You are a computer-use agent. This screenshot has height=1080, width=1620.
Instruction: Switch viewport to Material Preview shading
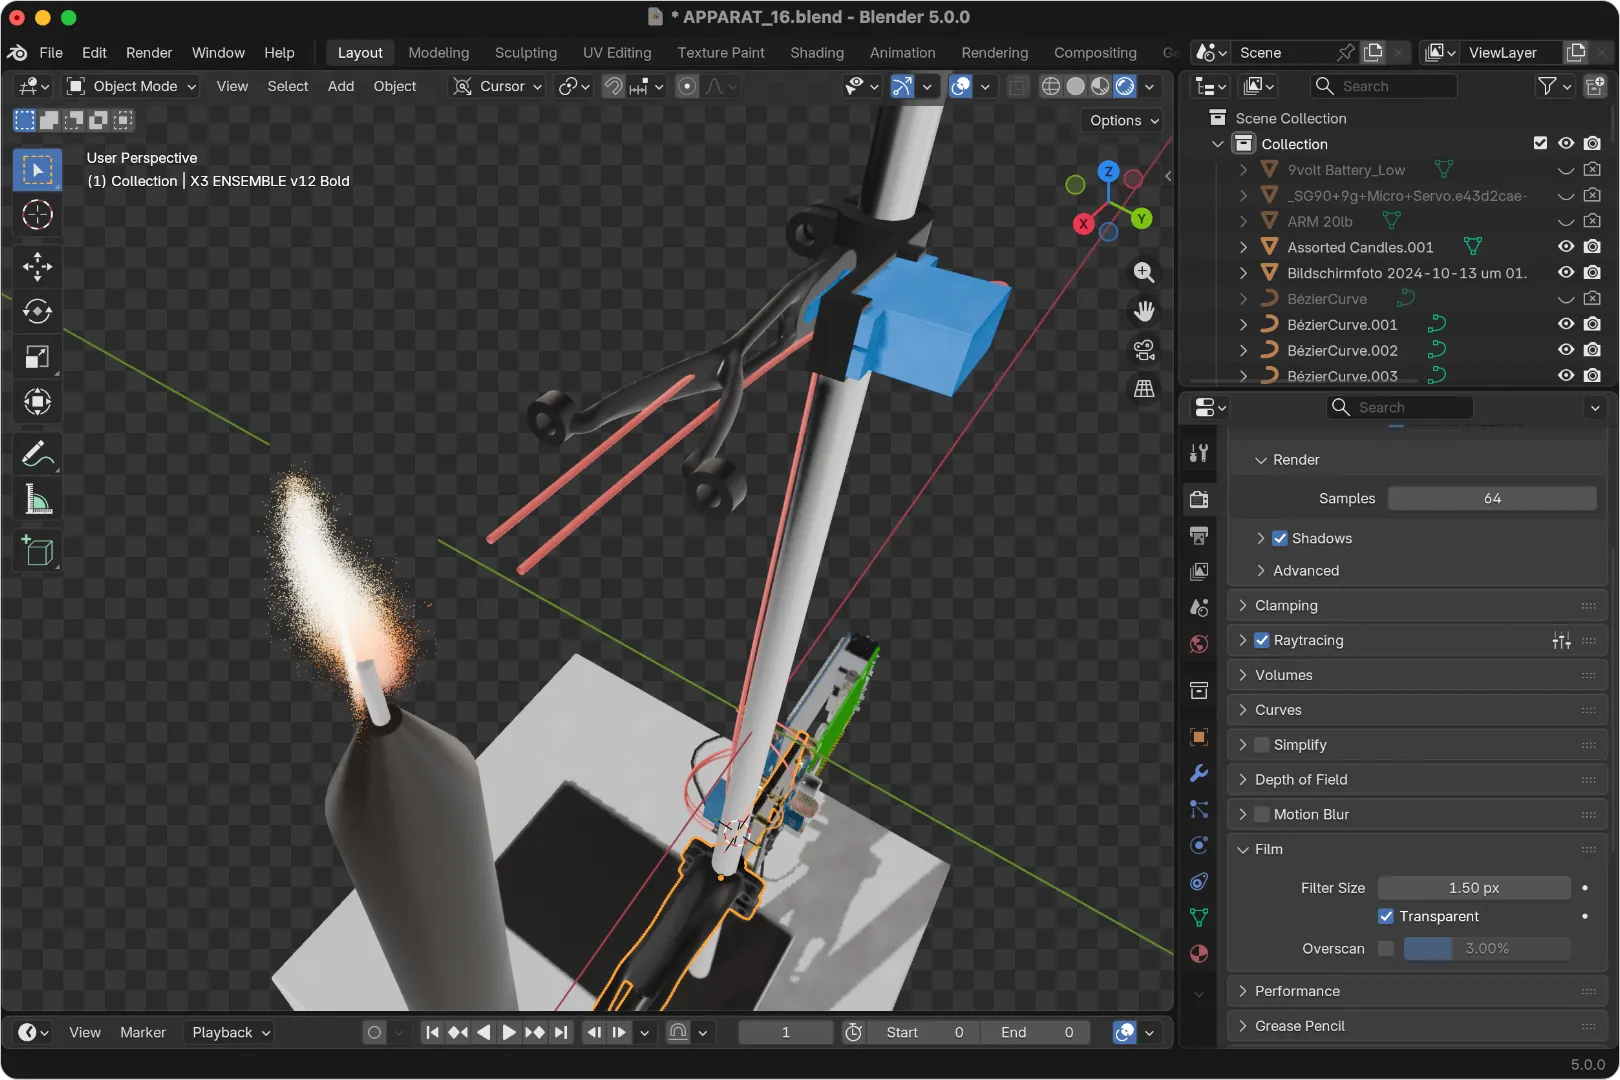pyautogui.click(x=1100, y=87)
